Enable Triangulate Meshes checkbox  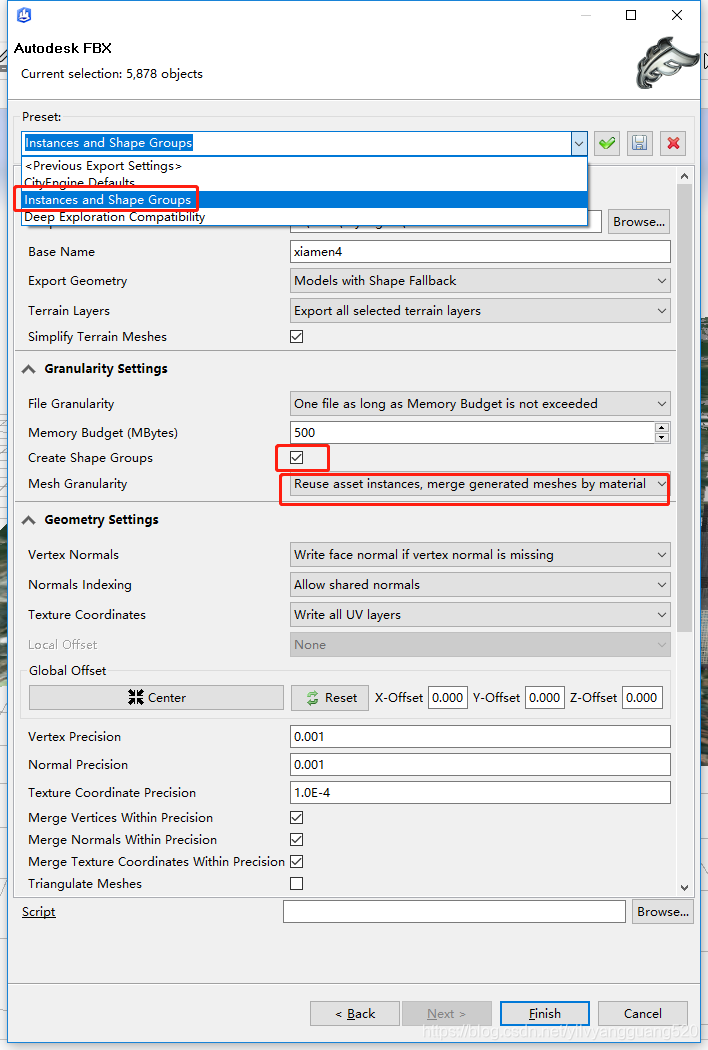(x=297, y=884)
